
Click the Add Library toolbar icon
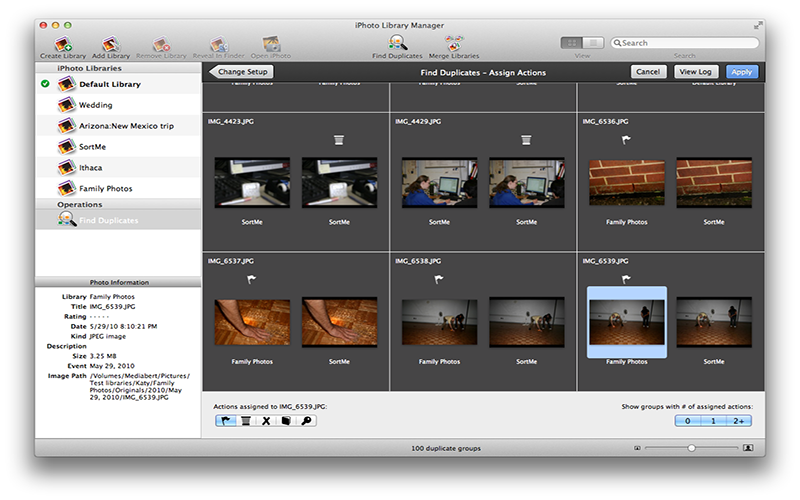(x=111, y=45)
